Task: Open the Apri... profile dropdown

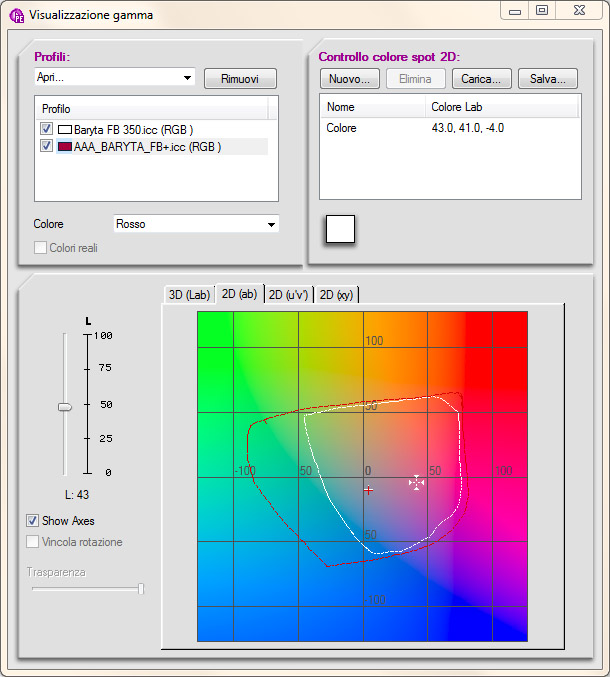Action: (114, 78)
